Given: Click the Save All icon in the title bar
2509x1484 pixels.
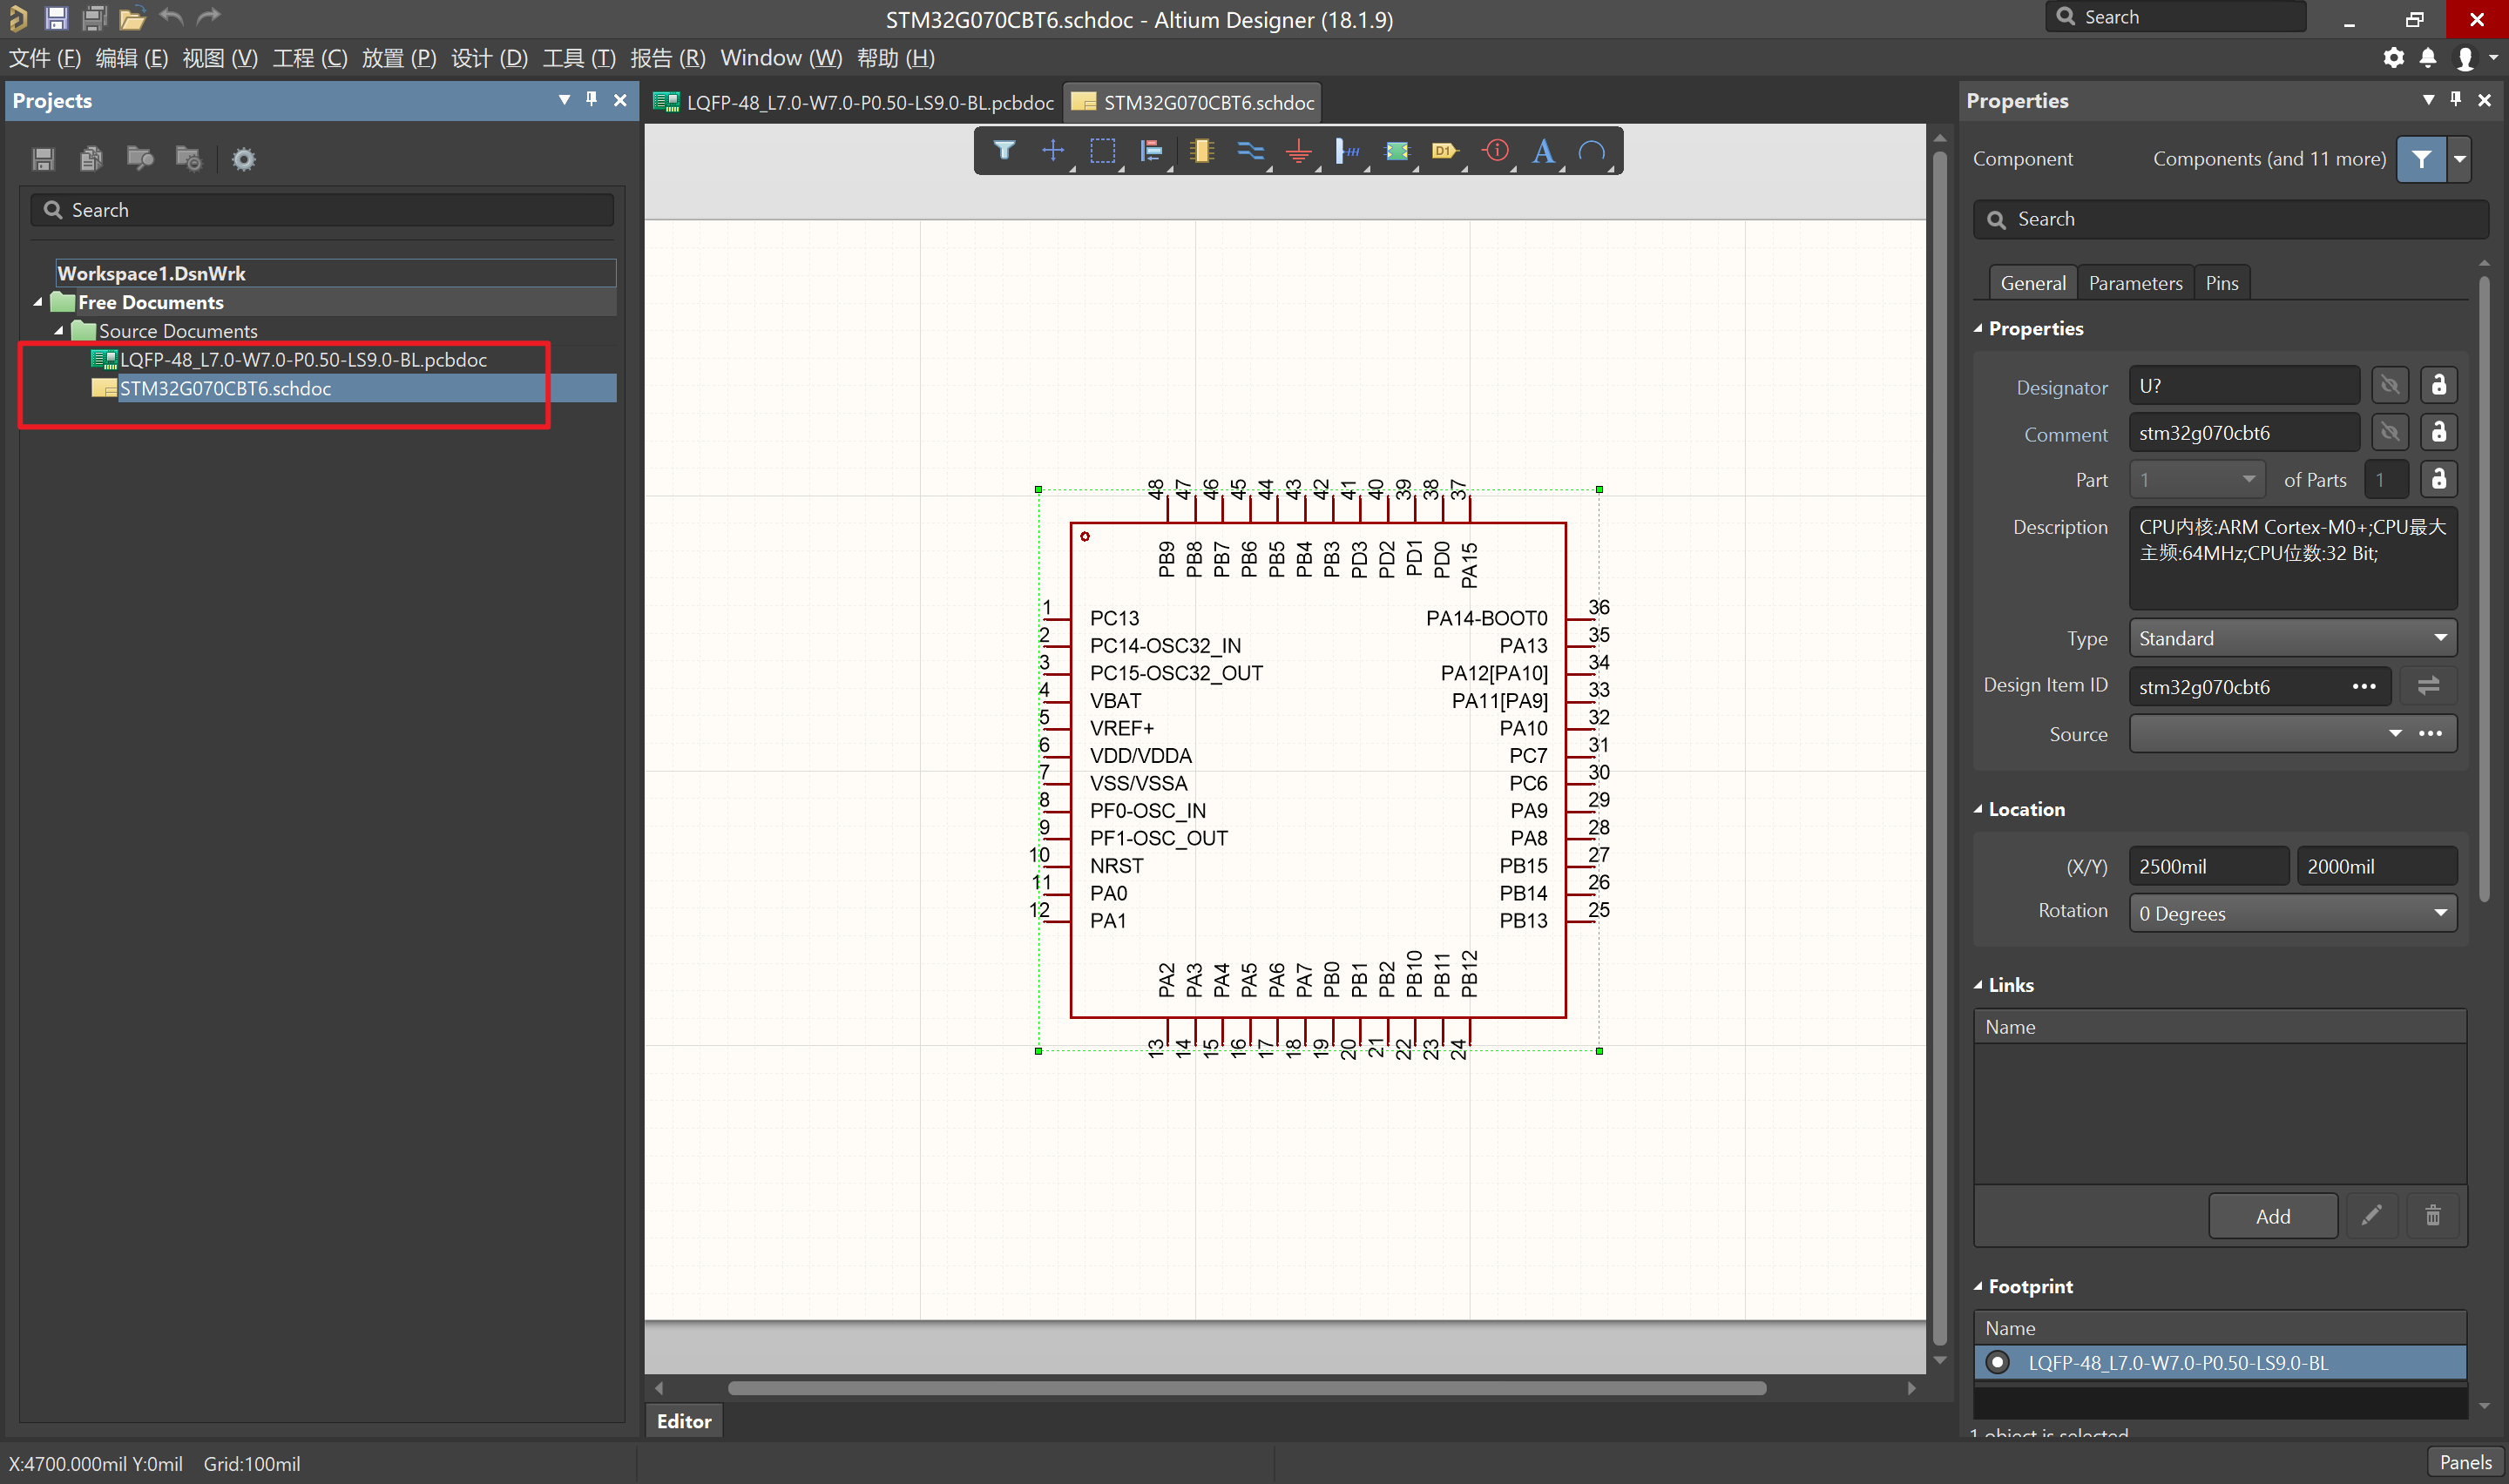Looking at the screenshot, I should (94, 18).
